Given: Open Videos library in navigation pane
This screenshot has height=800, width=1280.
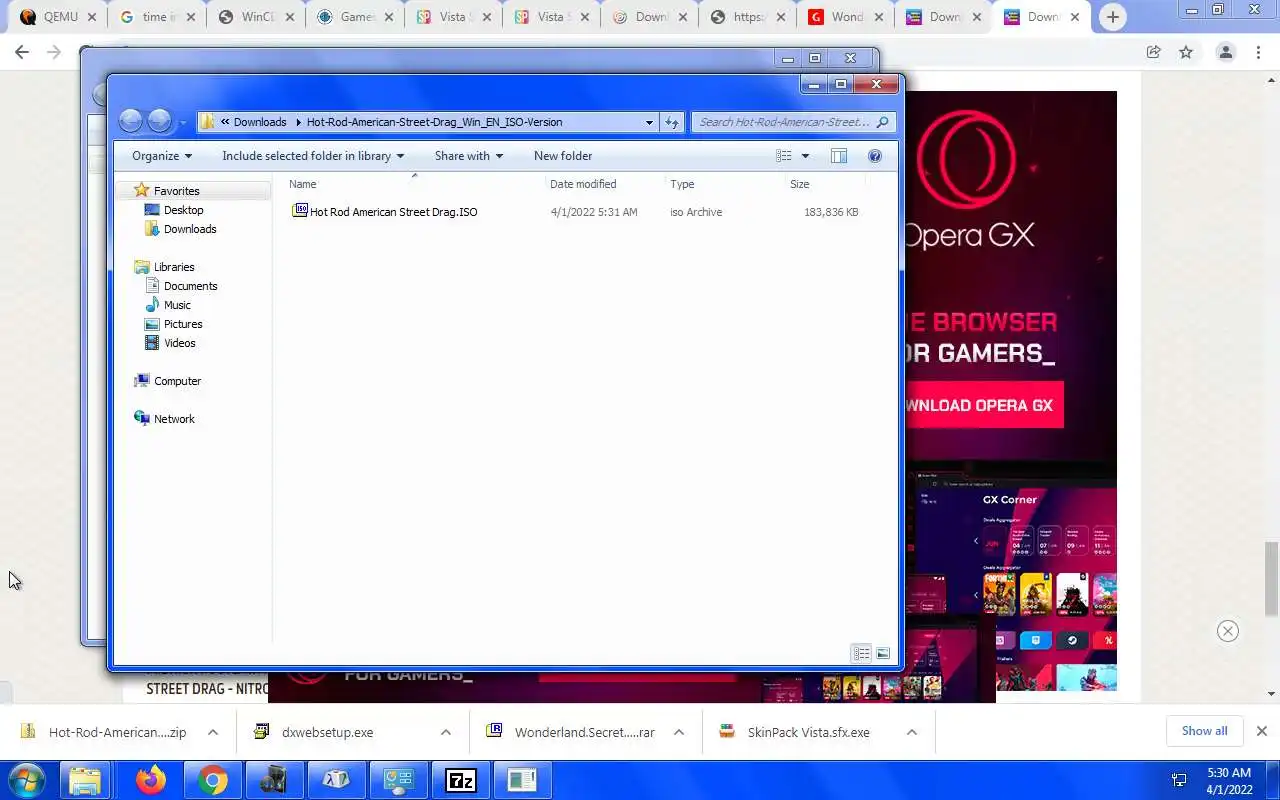Looking at the screenshot, I should [x=179, y=343].
